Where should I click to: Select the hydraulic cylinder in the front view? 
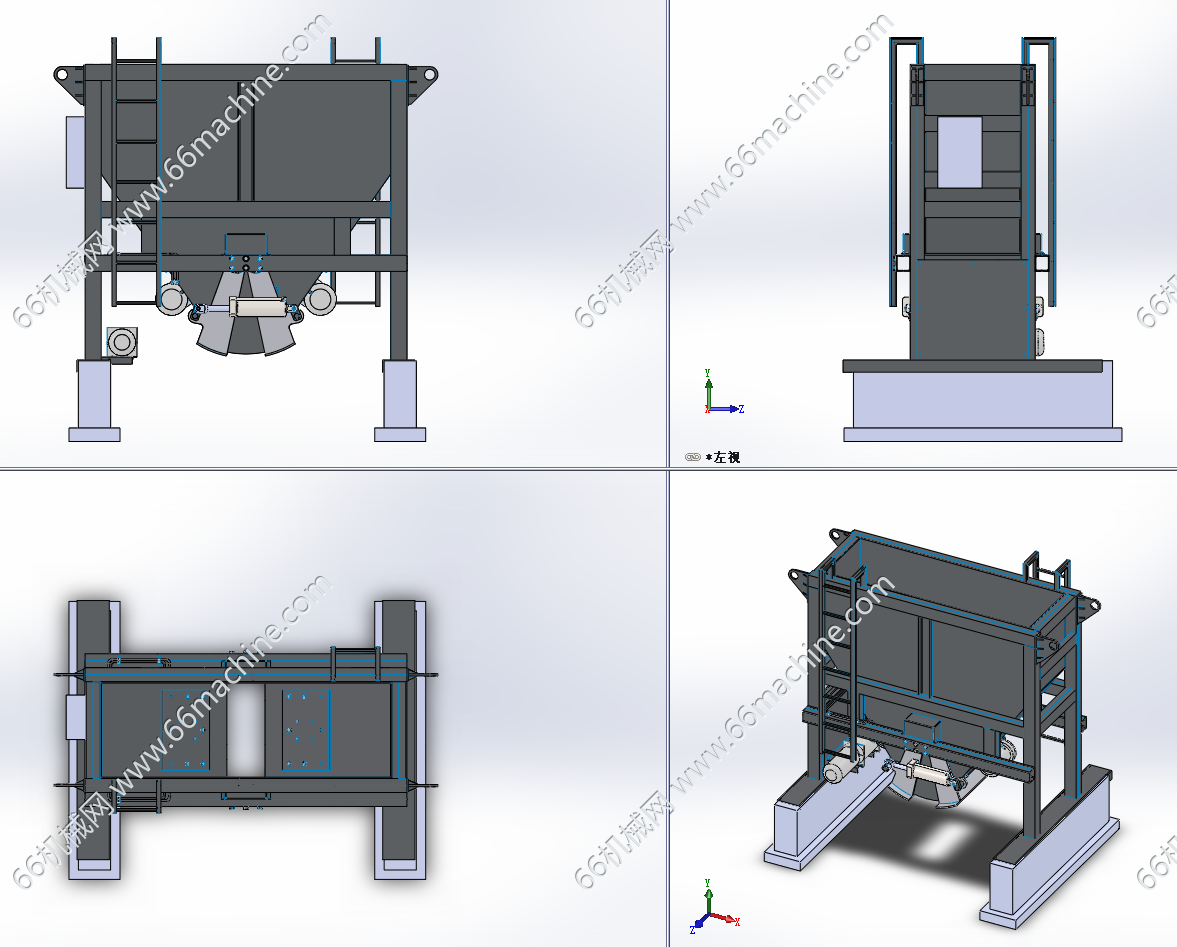(x=257, y=307)
